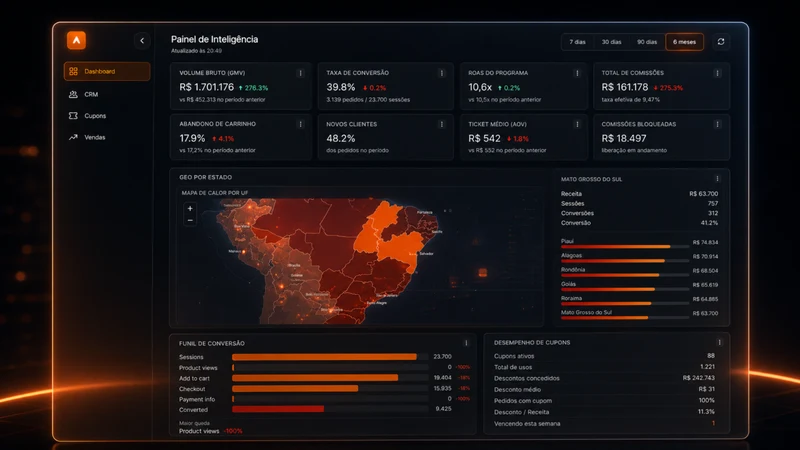This screenshot has height=450, width=800.
Task: Click the Total de usos row
Action: pos(604,367)
